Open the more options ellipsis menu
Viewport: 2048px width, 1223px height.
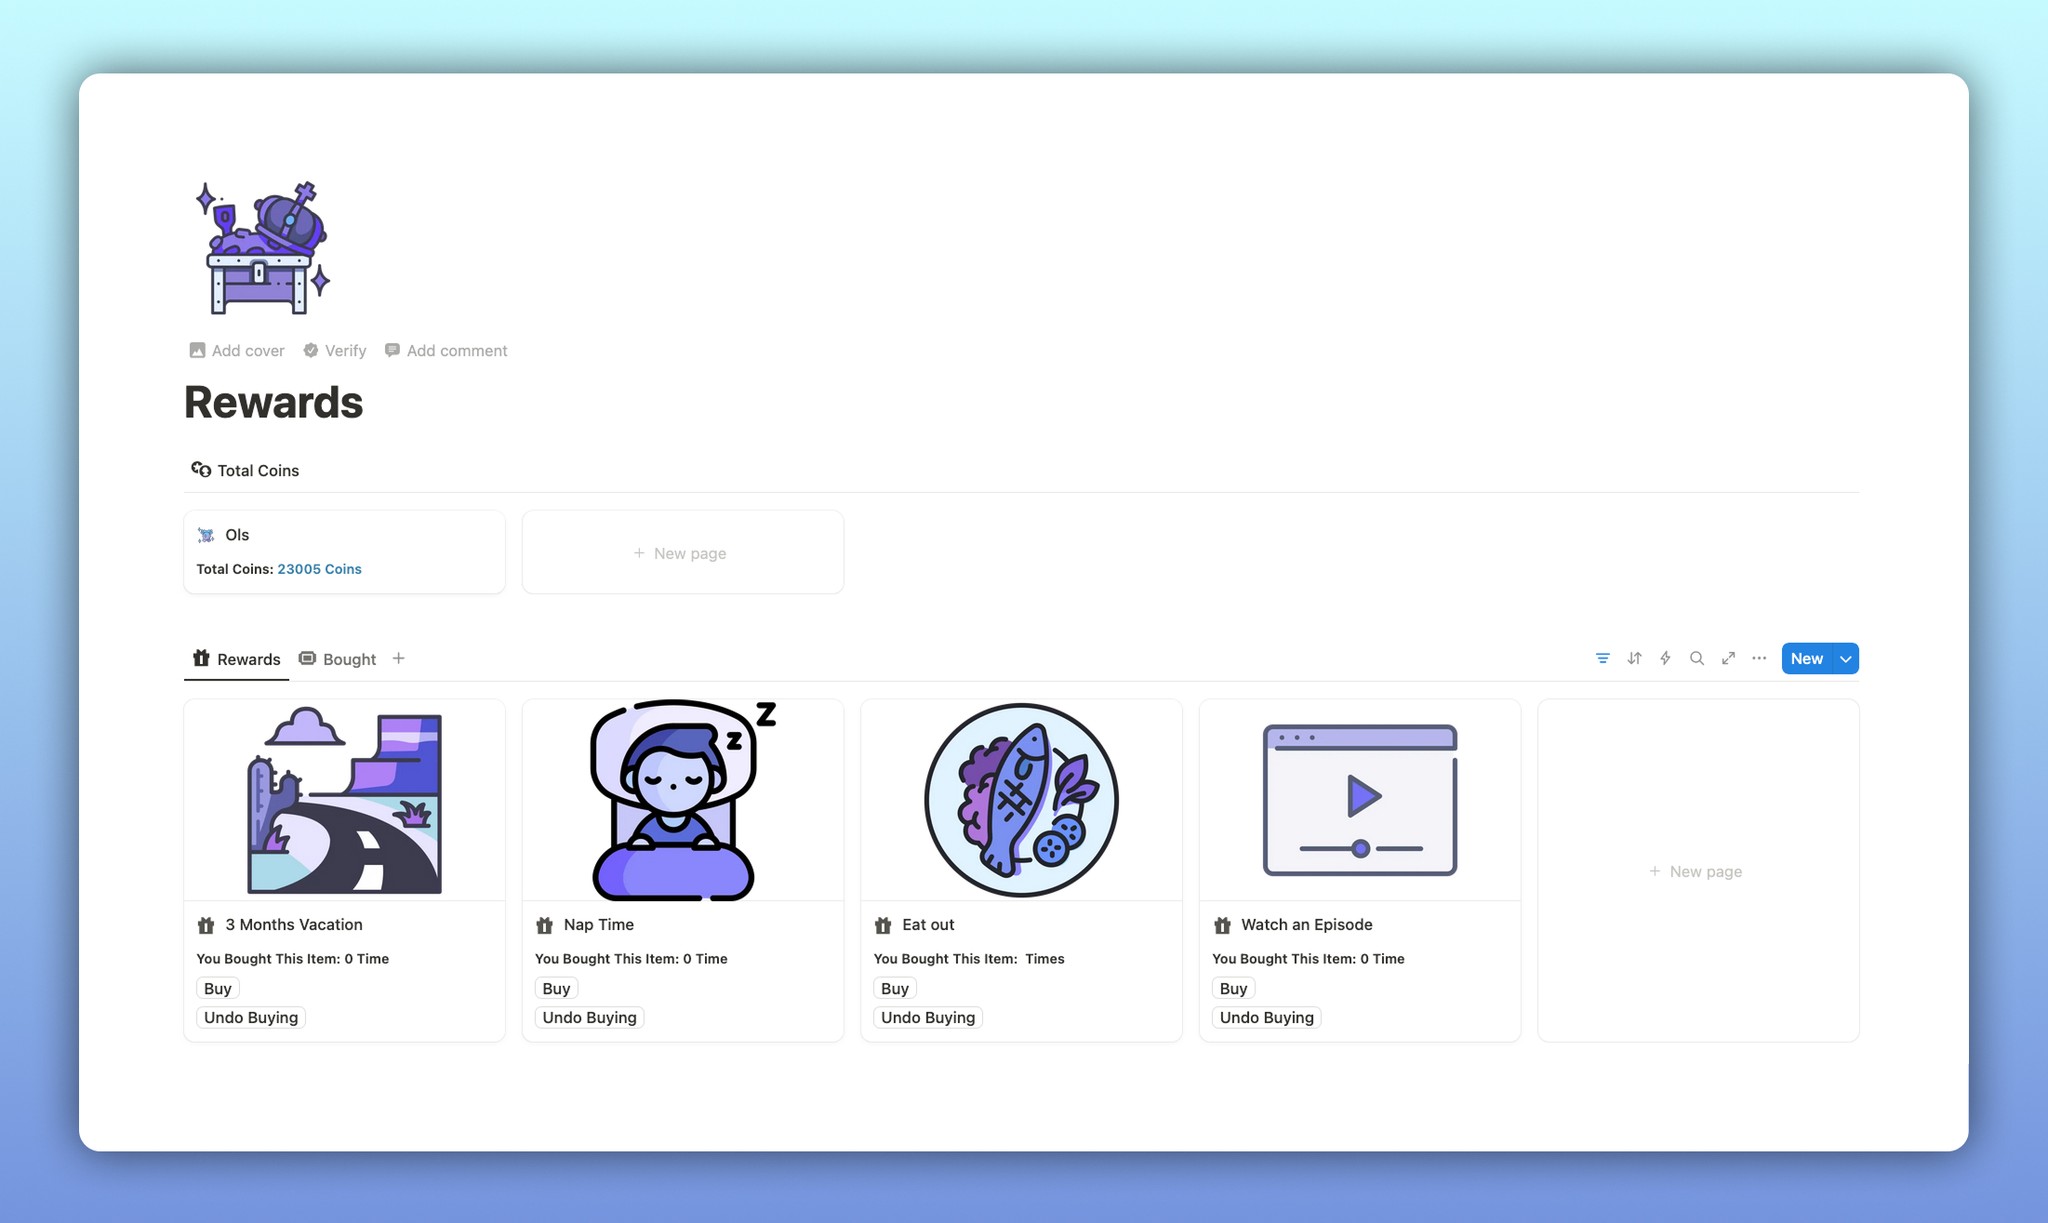click(1759, 658)
